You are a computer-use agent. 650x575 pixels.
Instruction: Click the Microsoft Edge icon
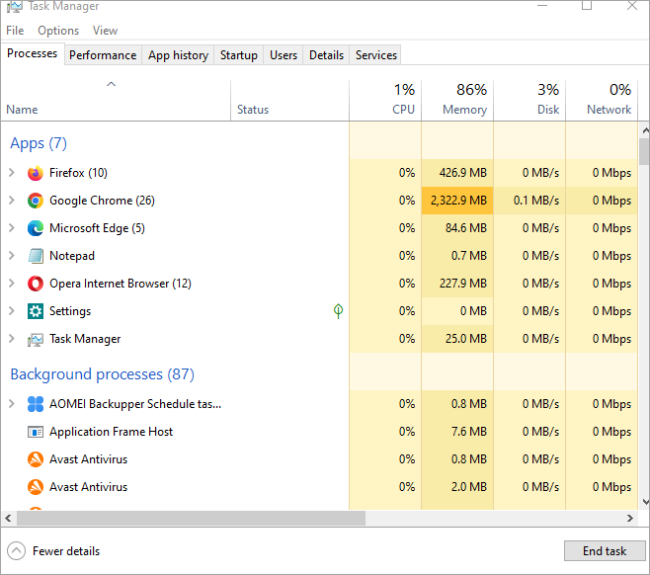coord(35,228)
